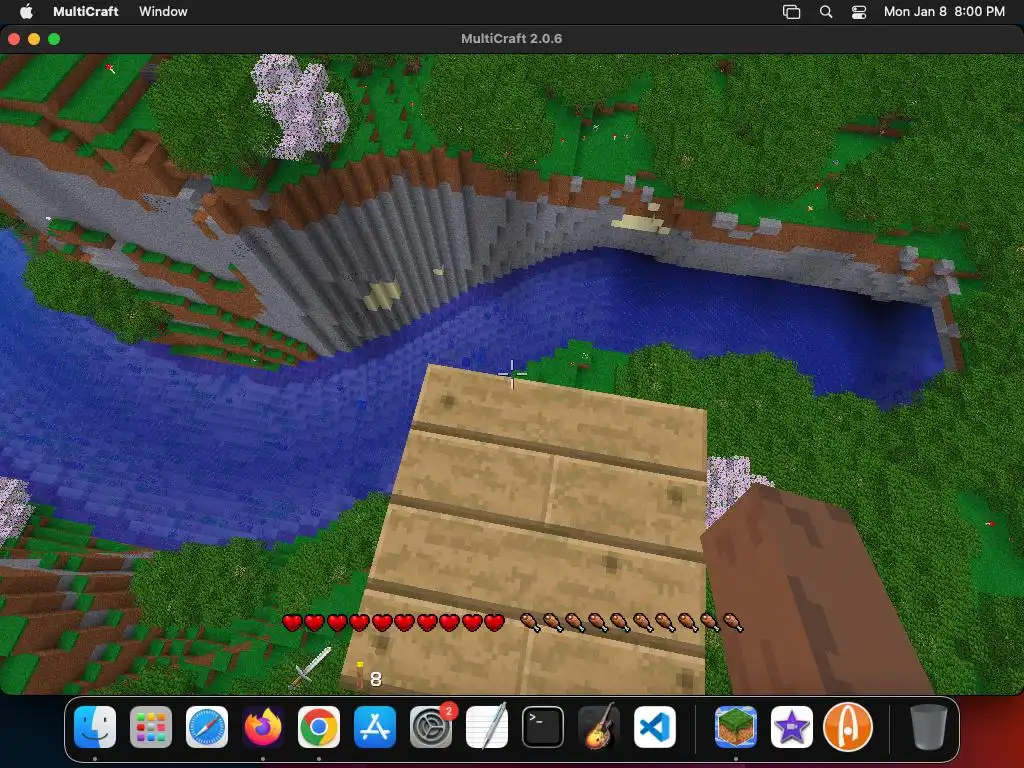The width and height of the screenshot is (1024, 768).
Task: Open Visual Studio Code from the Dock
Action: [x=655, y=727]
